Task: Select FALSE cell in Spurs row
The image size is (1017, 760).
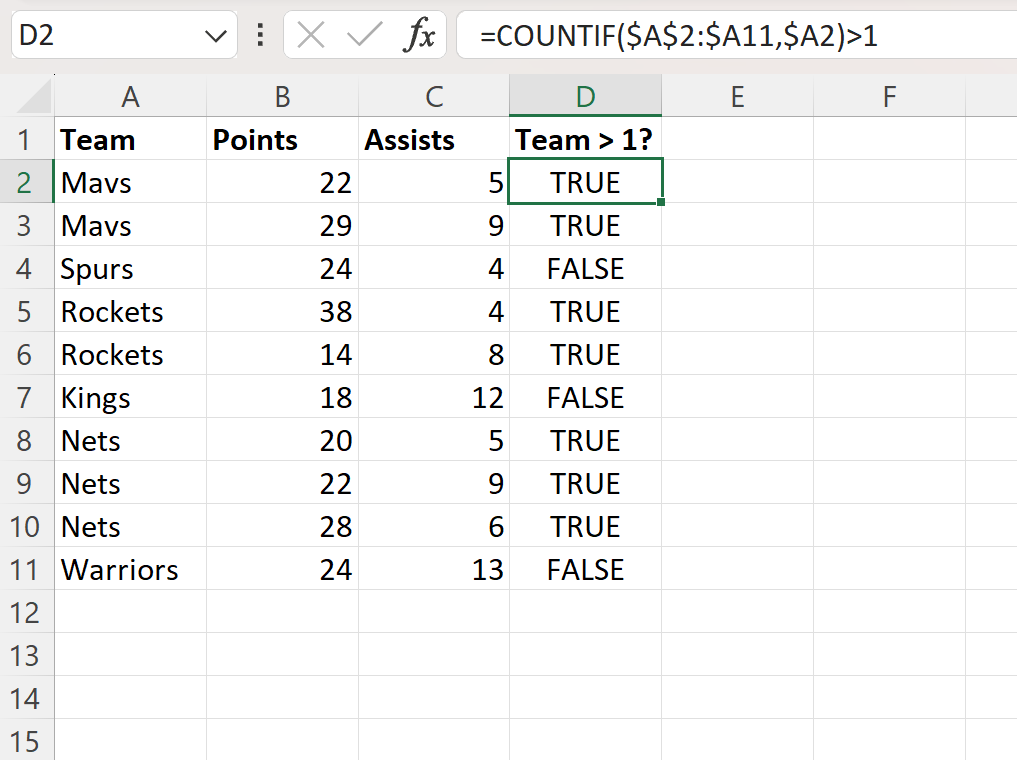Action: [585, 268]
